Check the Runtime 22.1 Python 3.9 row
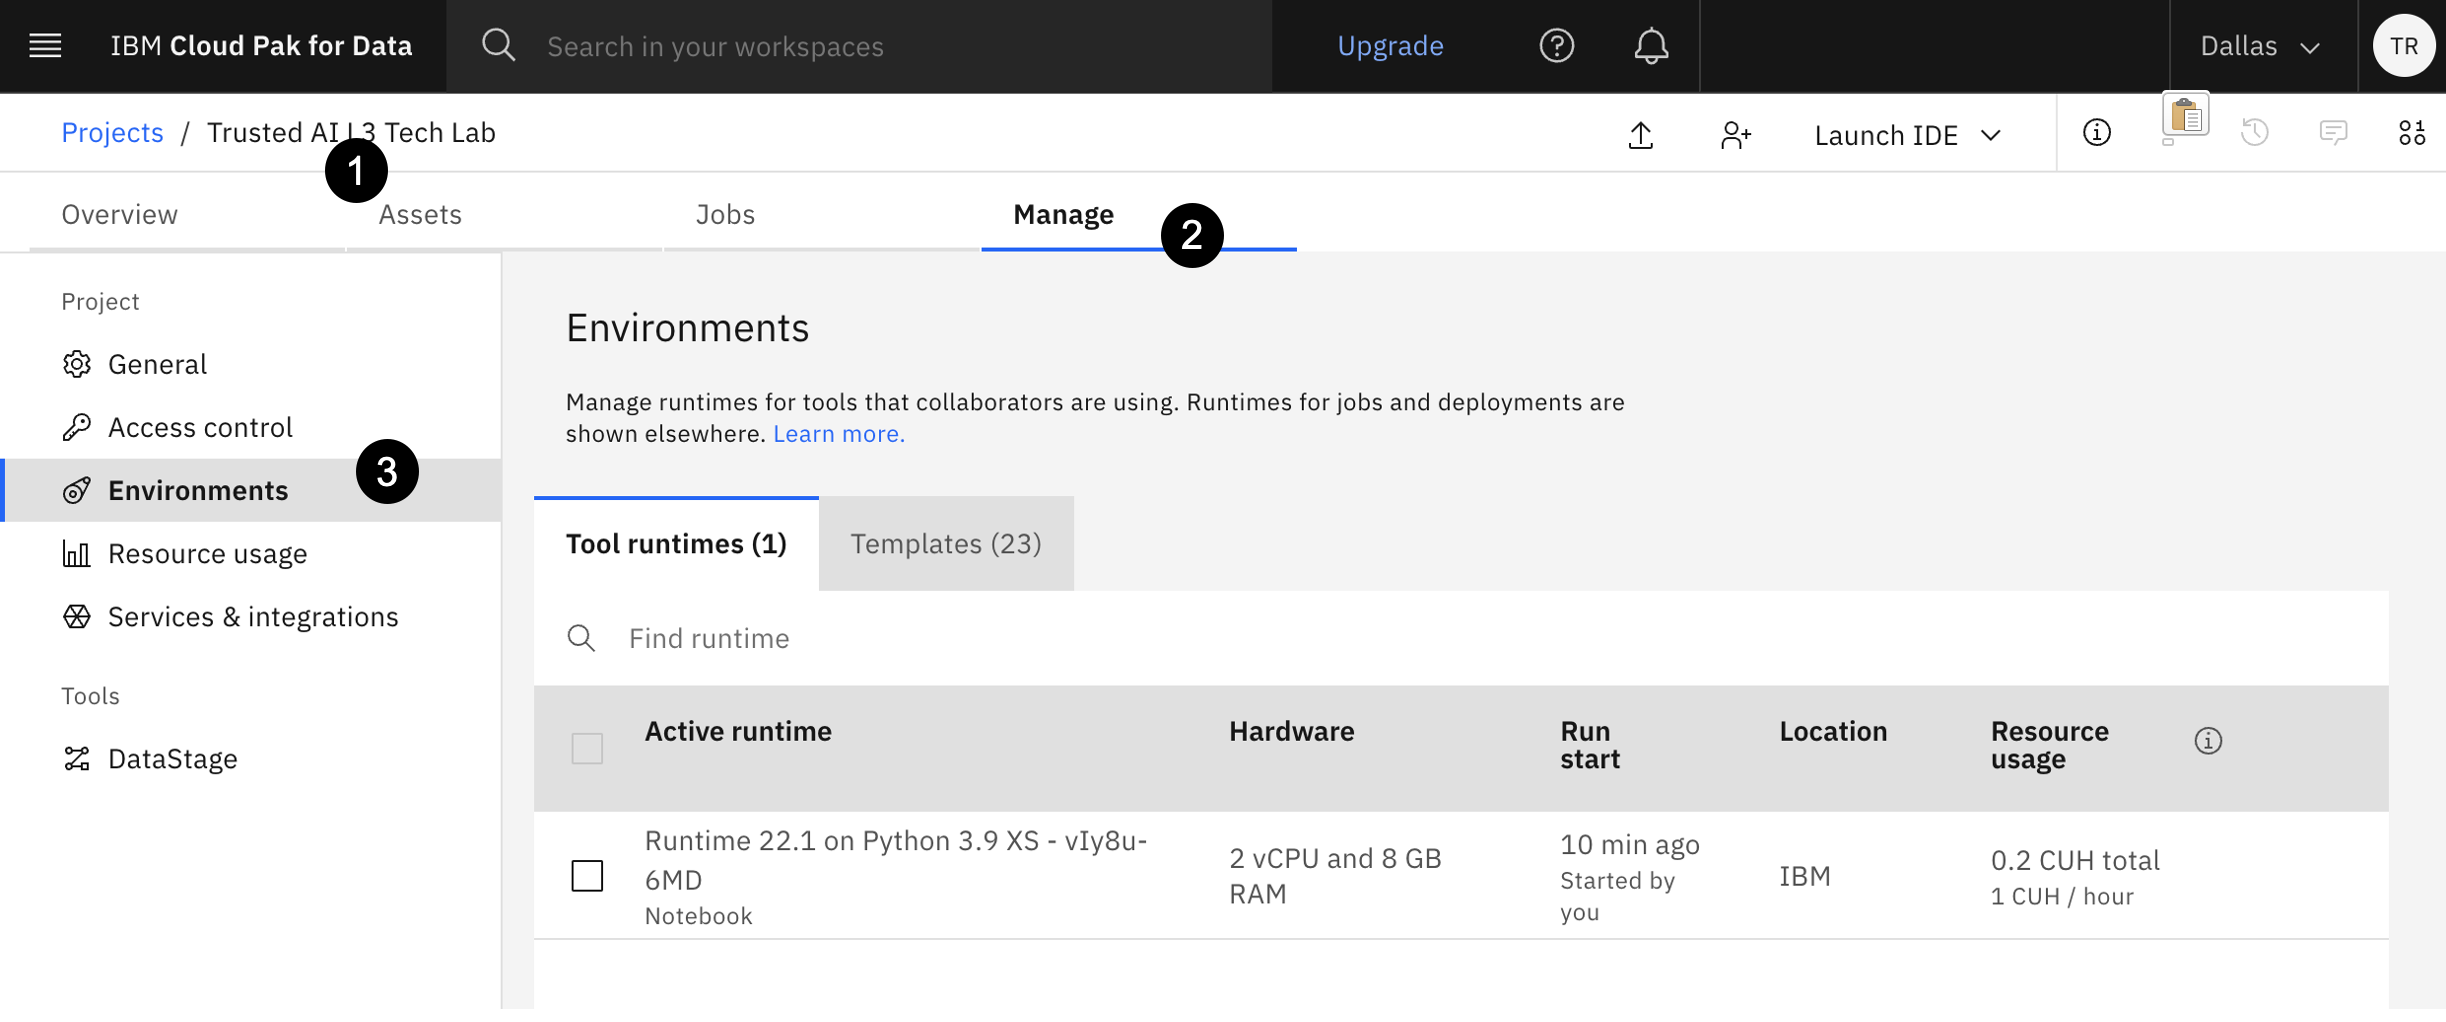 587,876
